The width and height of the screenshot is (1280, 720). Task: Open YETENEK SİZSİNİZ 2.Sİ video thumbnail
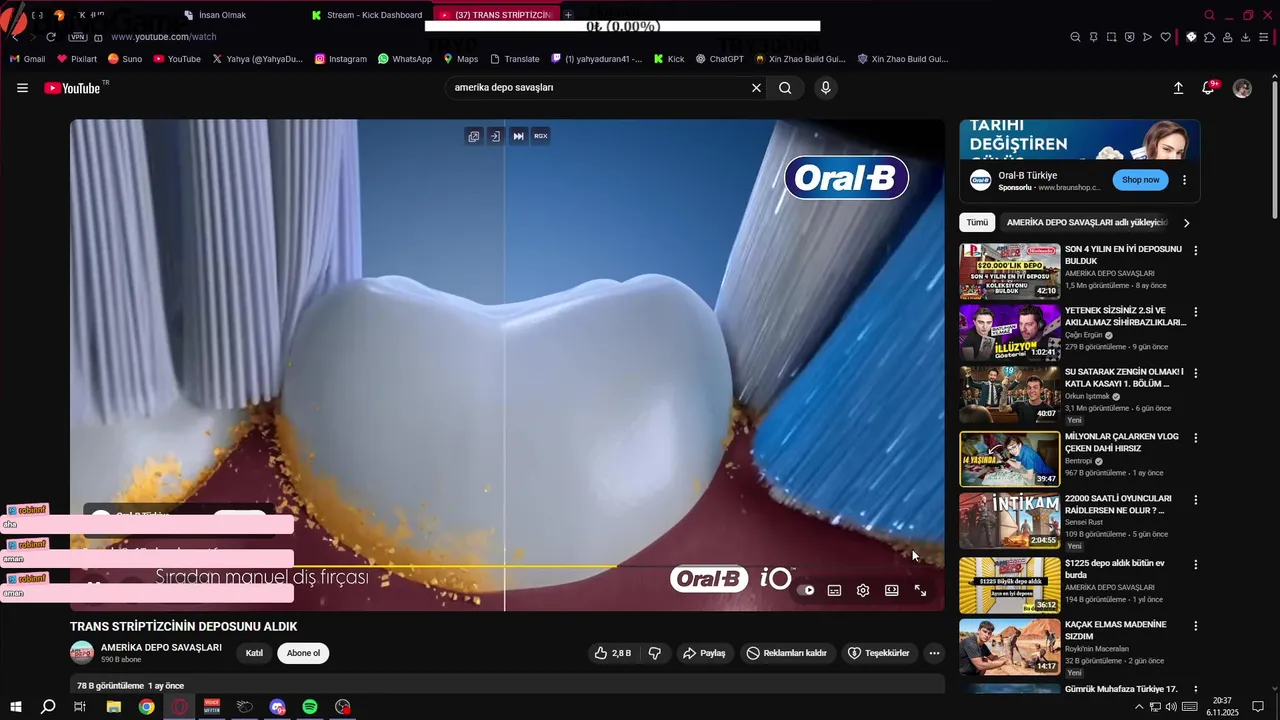point(1009,334)
